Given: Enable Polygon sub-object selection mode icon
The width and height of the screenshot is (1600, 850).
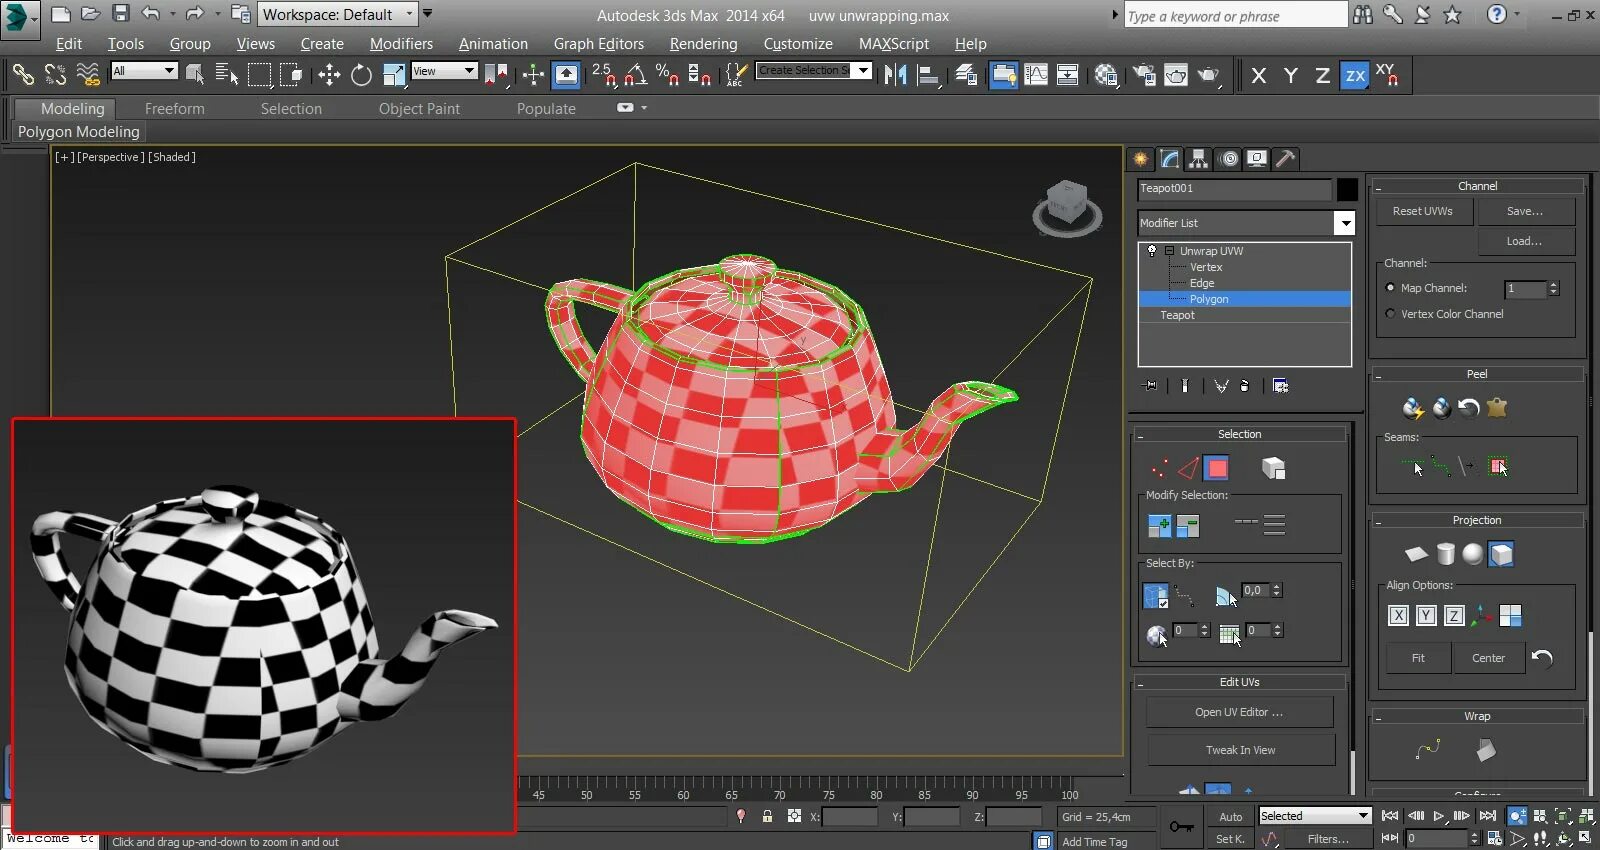Looking at the screenshot, I should pyautogui.click(x=1216, y=468).
